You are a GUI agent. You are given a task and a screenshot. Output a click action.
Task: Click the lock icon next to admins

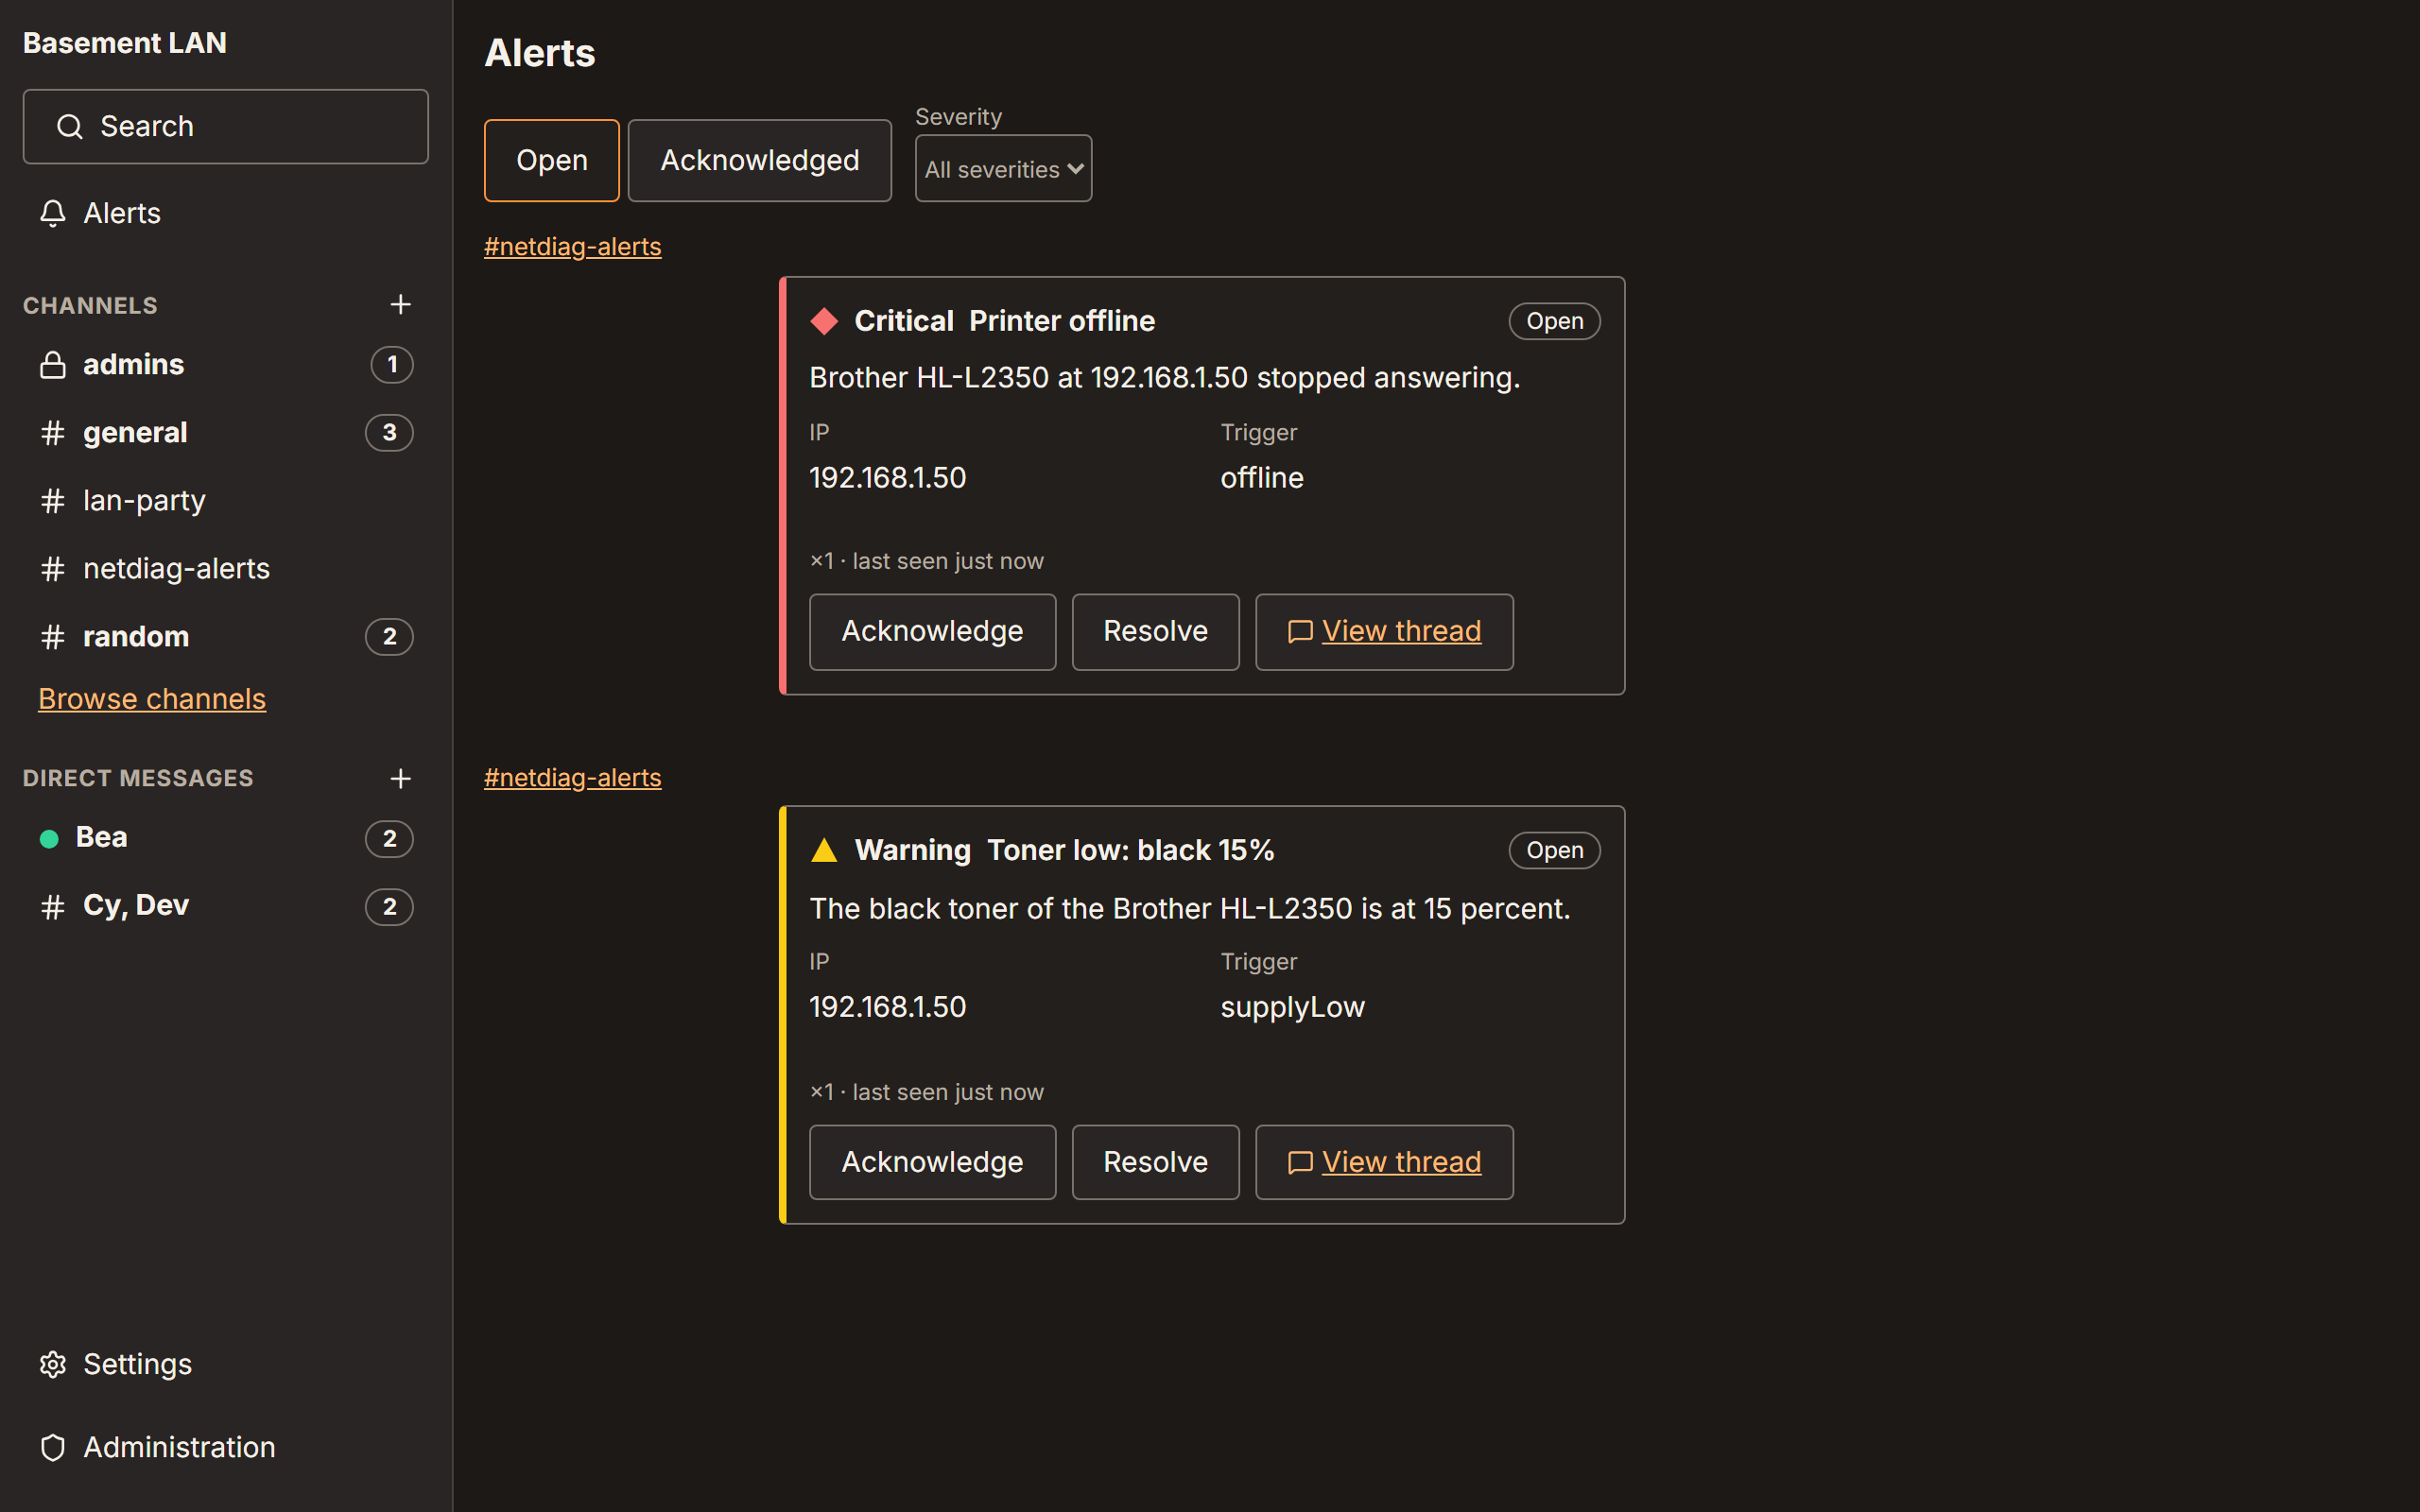pos(53,365)
